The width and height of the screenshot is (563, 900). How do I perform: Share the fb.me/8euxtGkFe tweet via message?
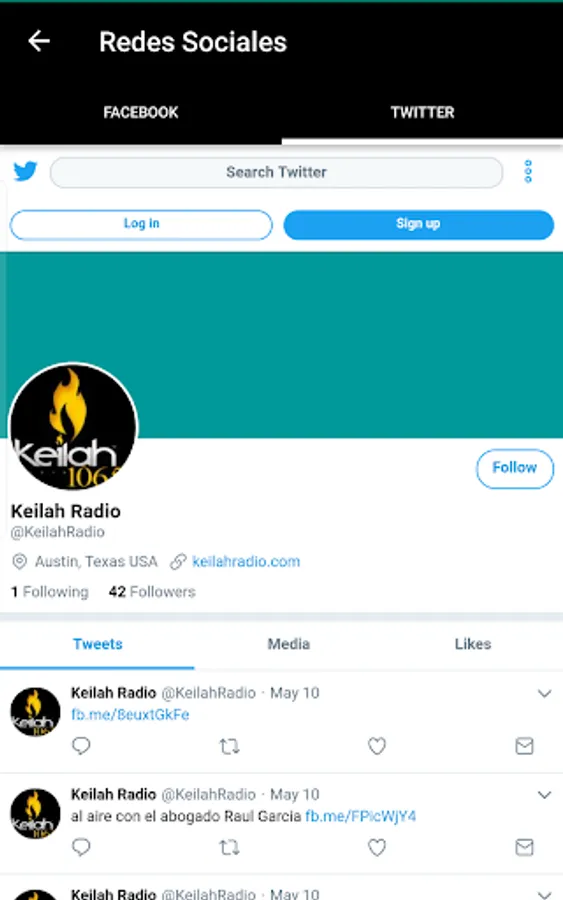[525, 746]
